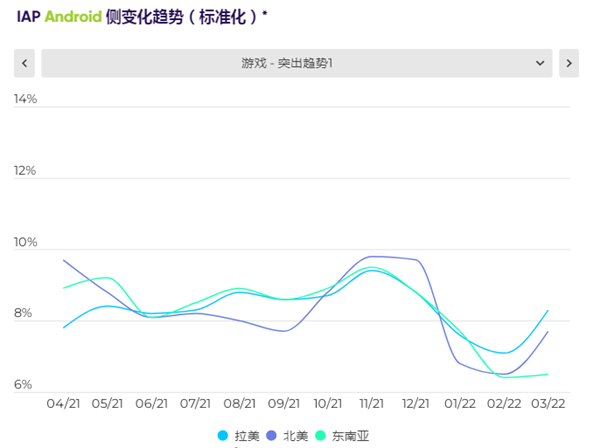Click the 东南亚 line endpoint at 03/22
The width and height of the screenshot is (600, 448).
click(x=547, y=374)
